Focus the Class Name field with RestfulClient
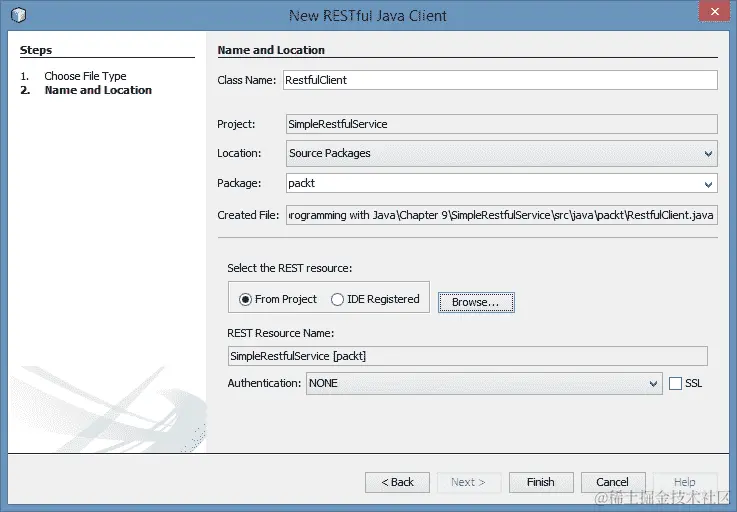737x512 pixels. (x=500, y=80)
